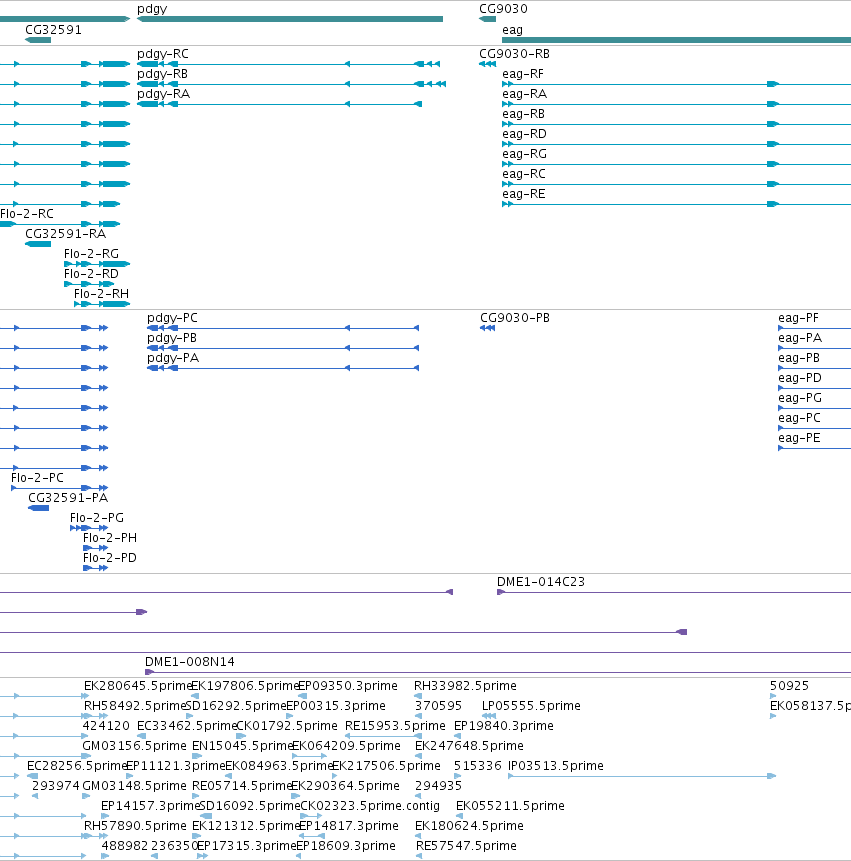Select transcript Flo-2-RG
This screenshot has width=851, height=861.
[x=97, y=264]
